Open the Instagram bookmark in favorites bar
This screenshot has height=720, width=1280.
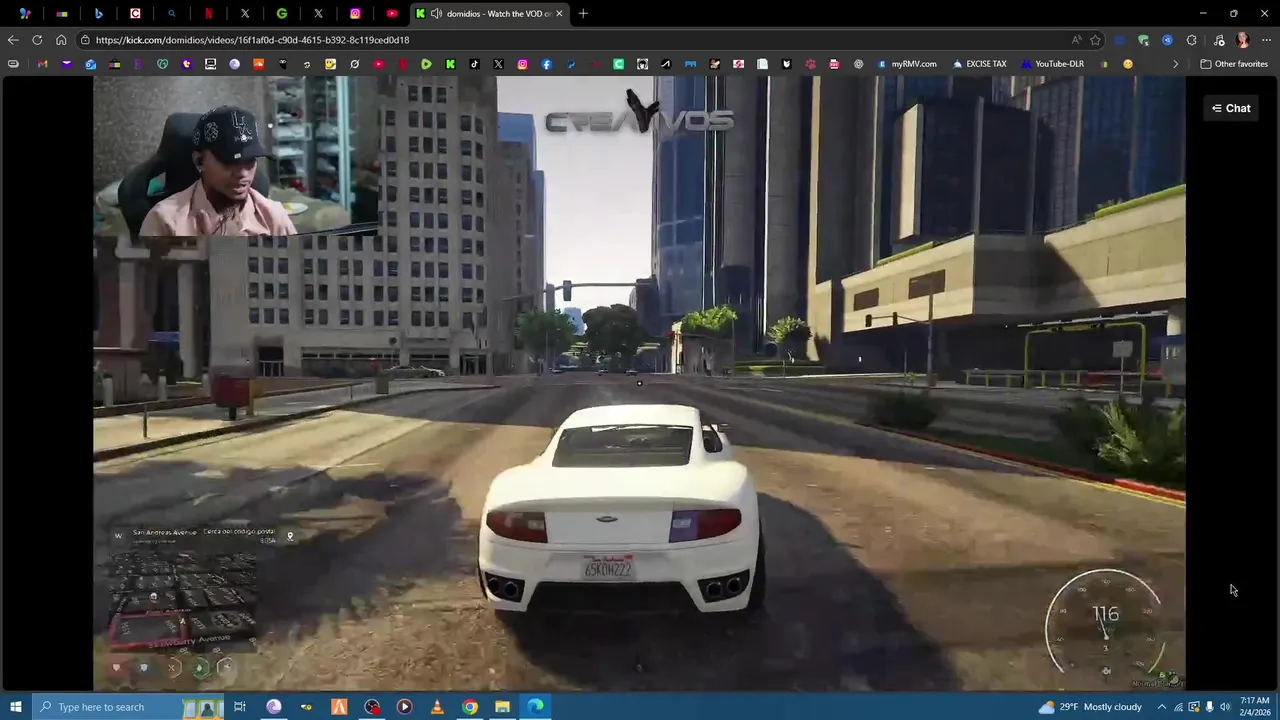pyautogui.click(x=522, y=64)
